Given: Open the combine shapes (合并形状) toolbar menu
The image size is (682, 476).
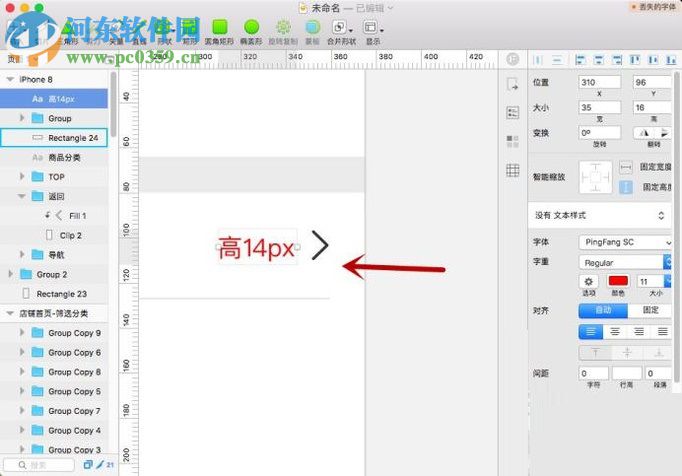Looking at the screenshot, I should (x=341, y=31).
